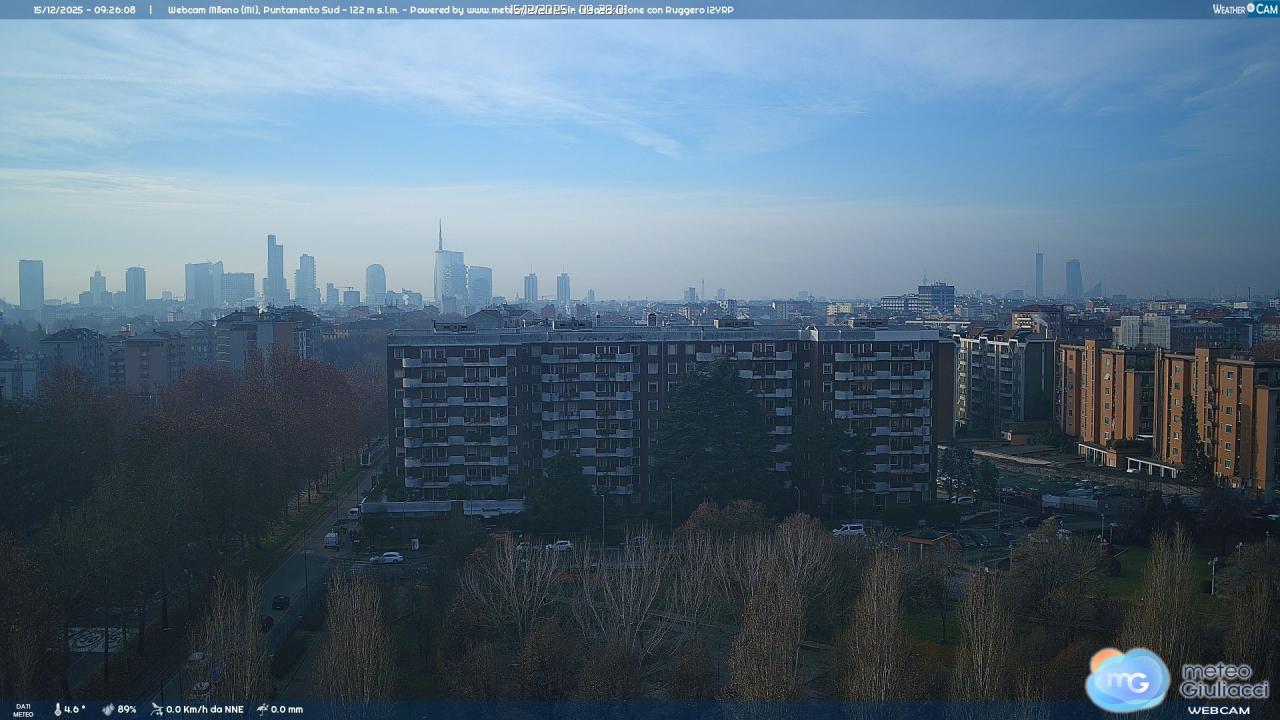Click the wind speed icon
The height and width of the screenshot is (720, 1280).
click(157, 709)
